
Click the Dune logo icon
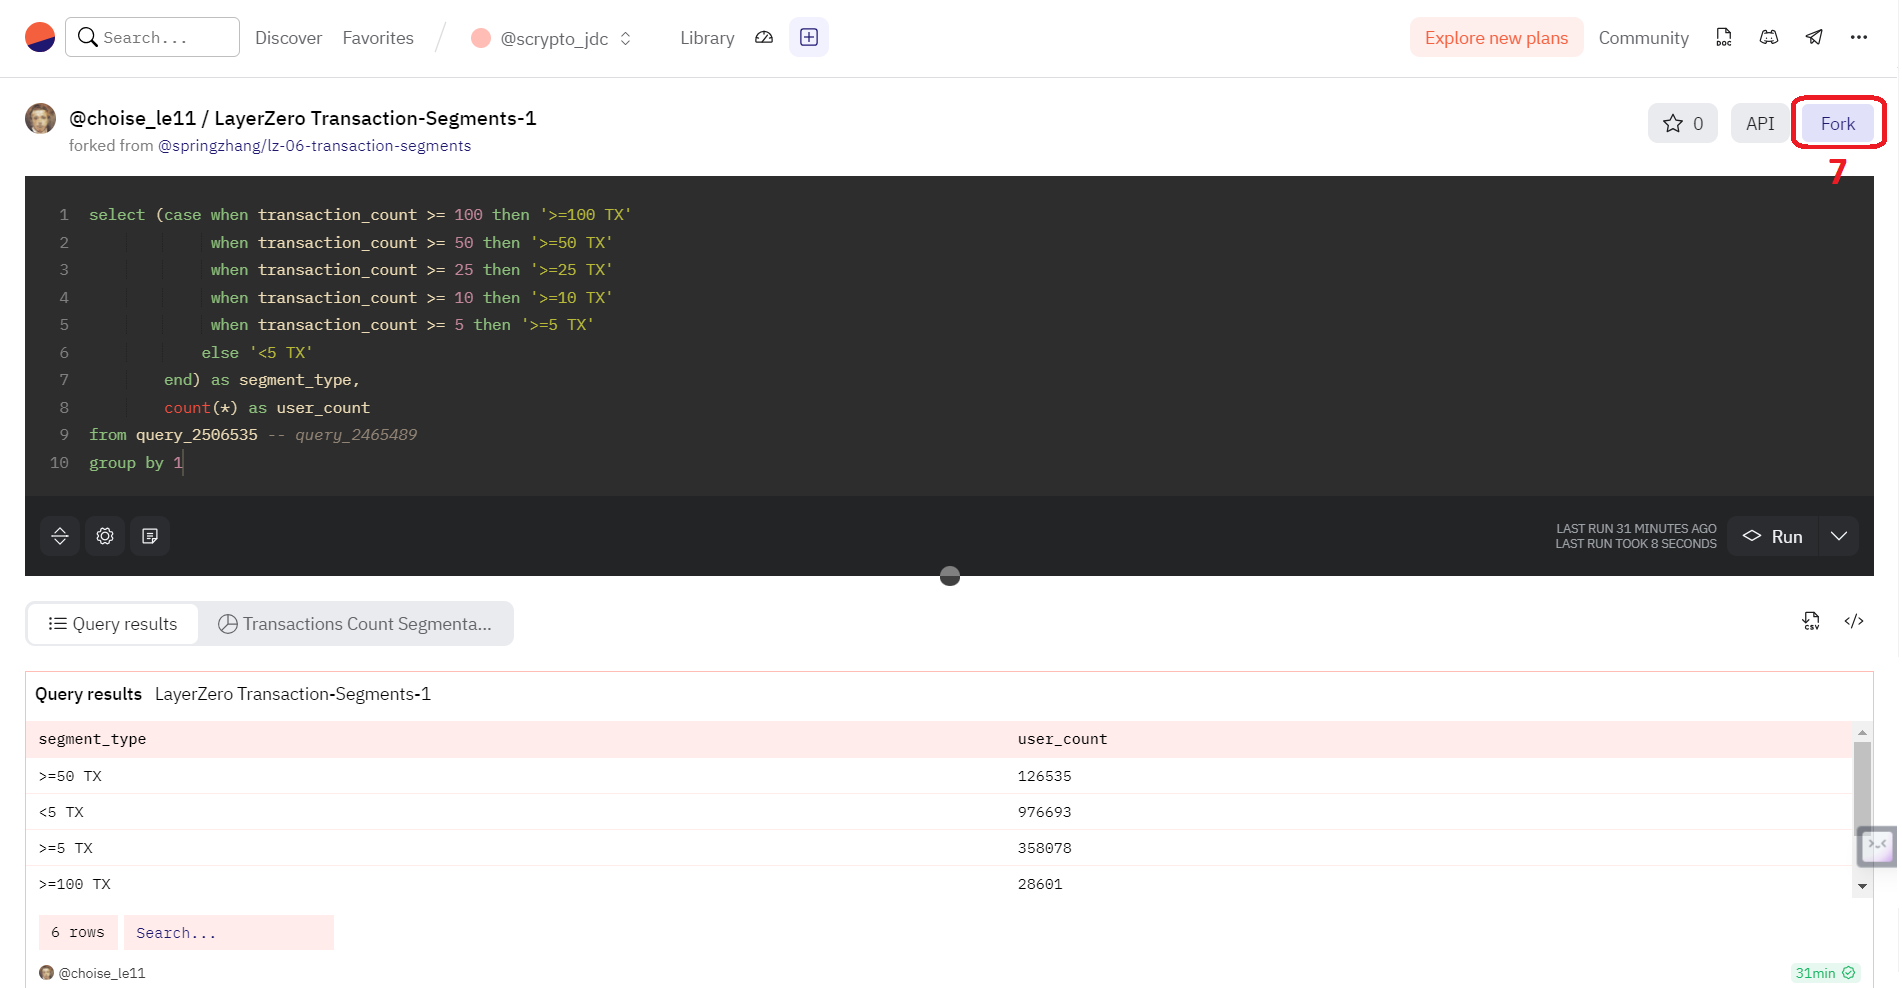click(40, 37)
